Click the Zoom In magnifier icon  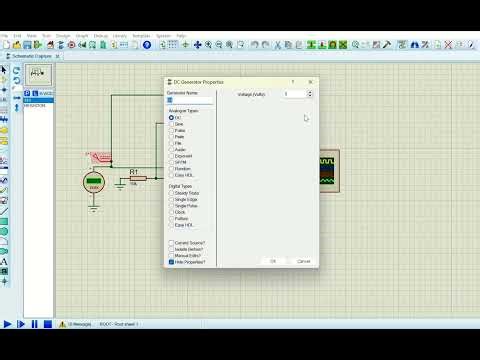pos(208,45)
